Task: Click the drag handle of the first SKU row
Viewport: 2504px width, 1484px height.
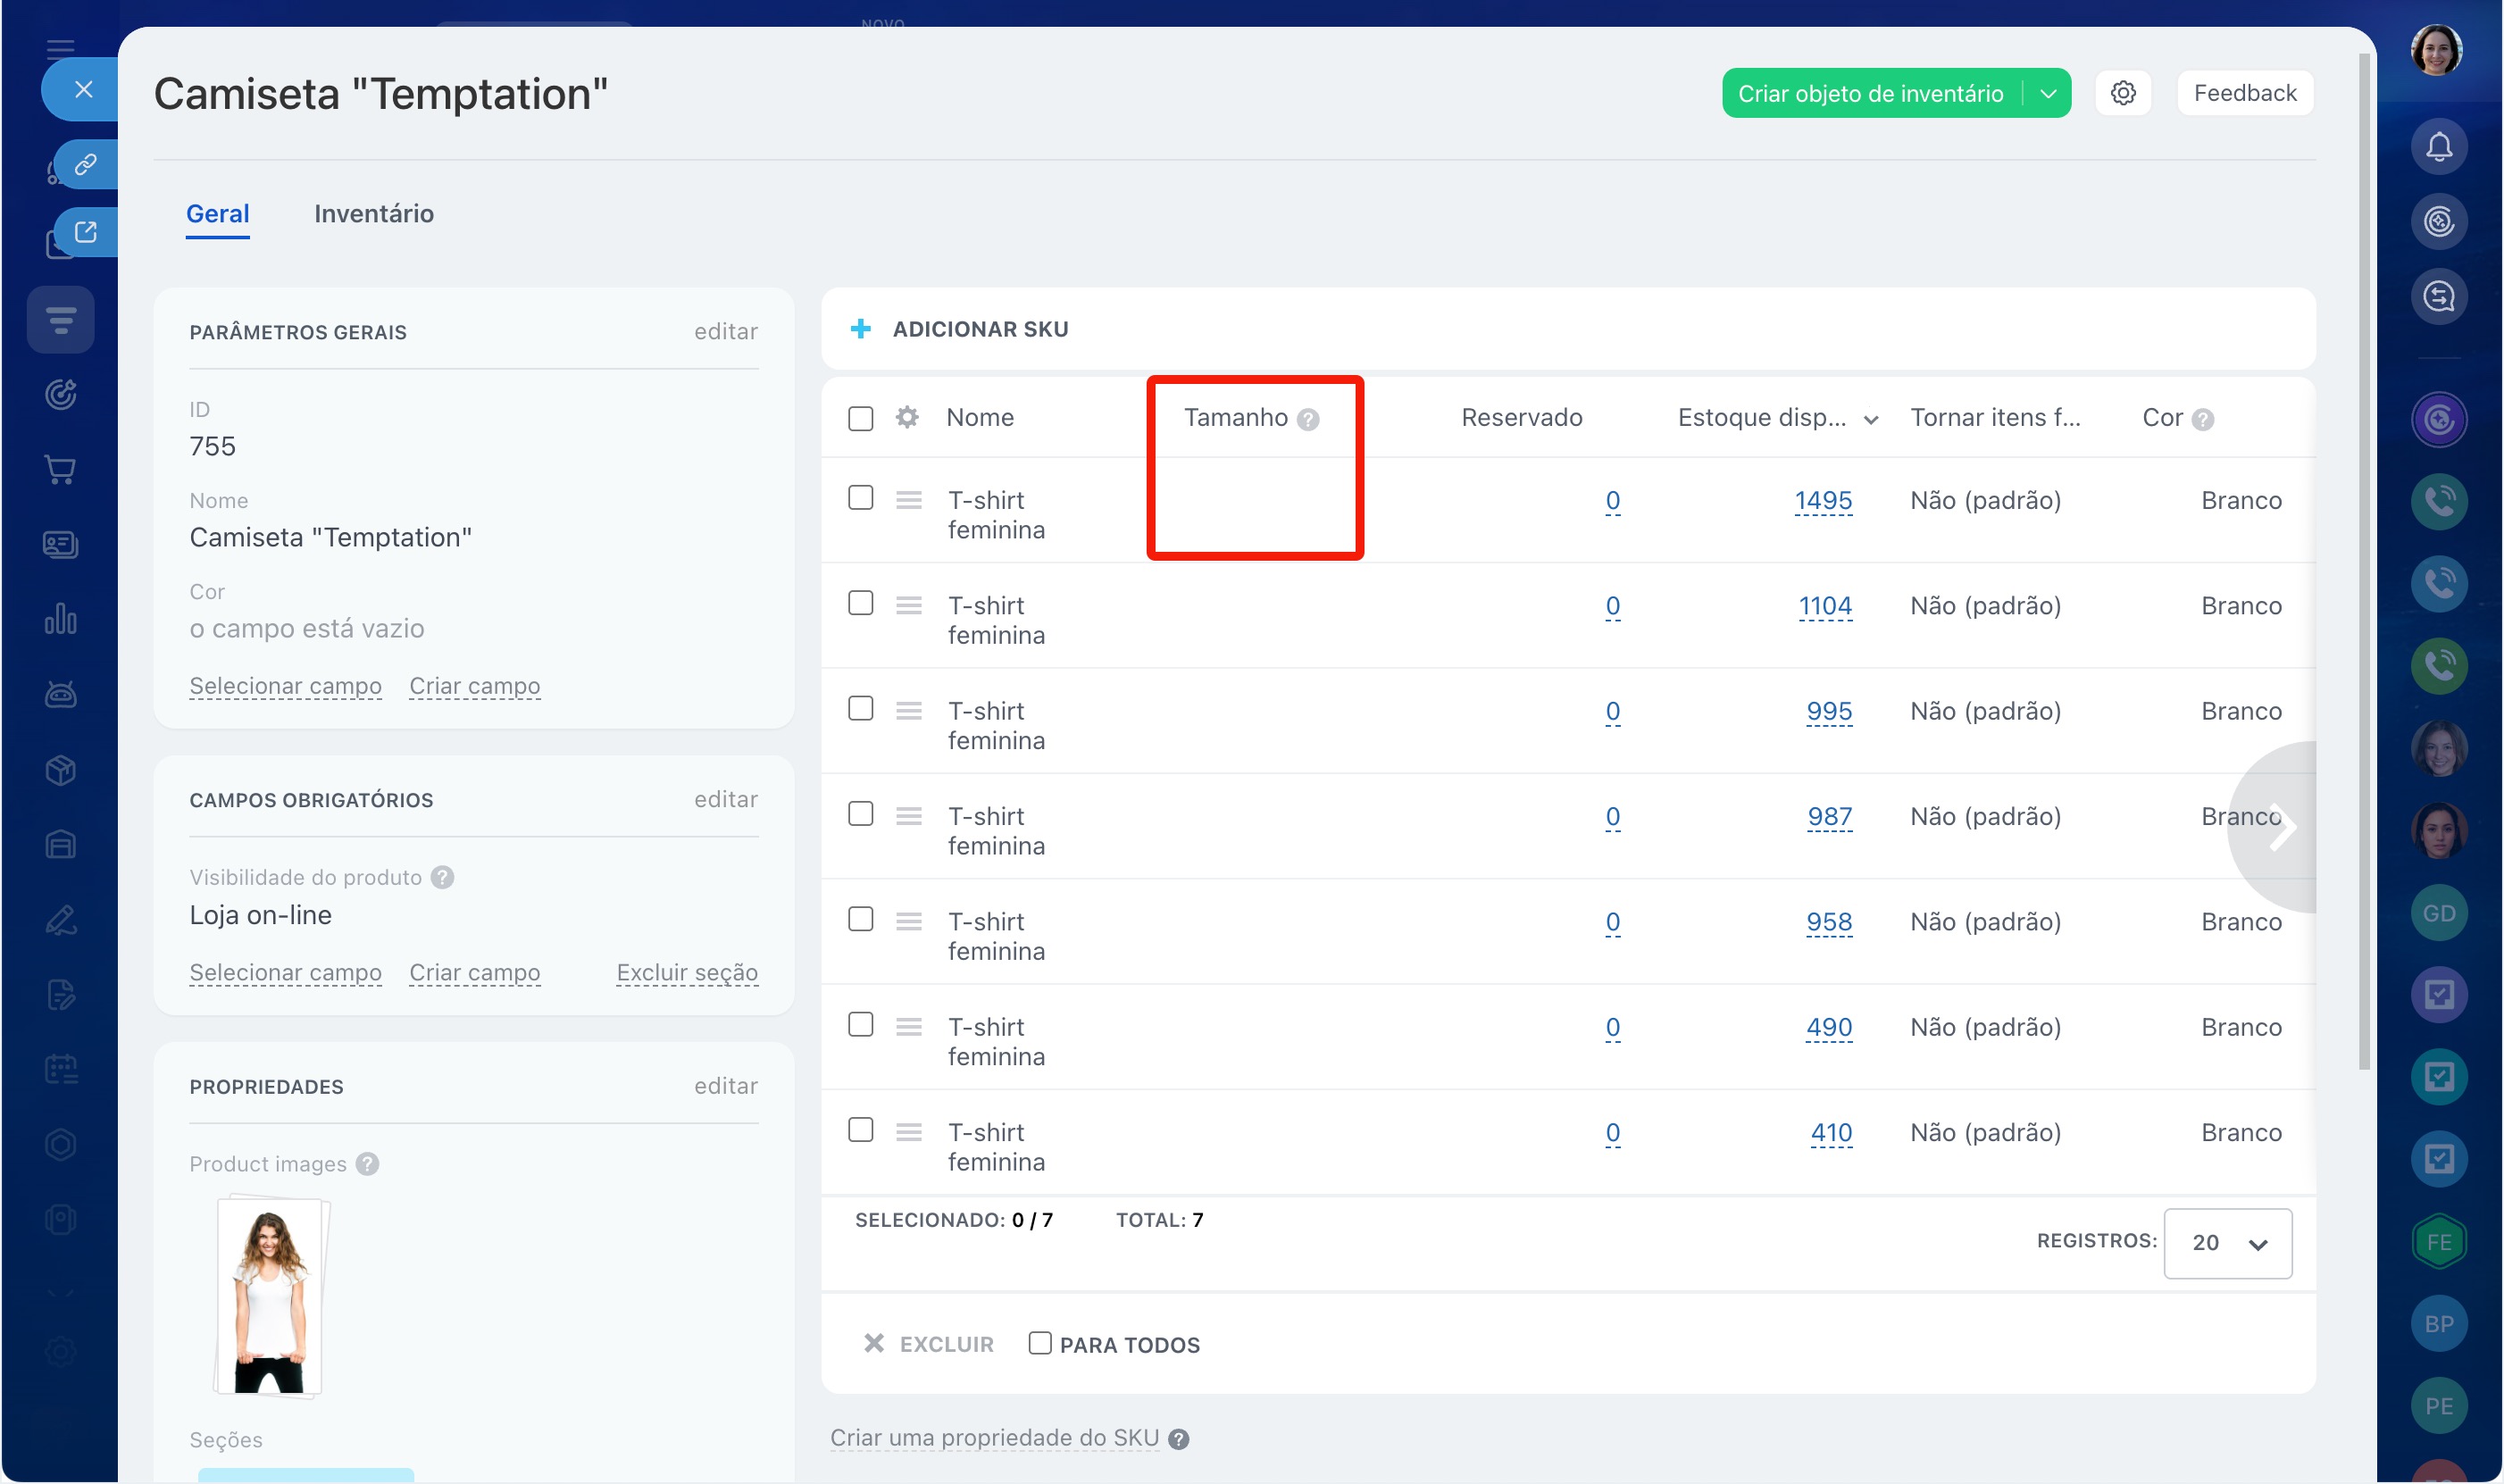Action: click(x=908, y=499)
